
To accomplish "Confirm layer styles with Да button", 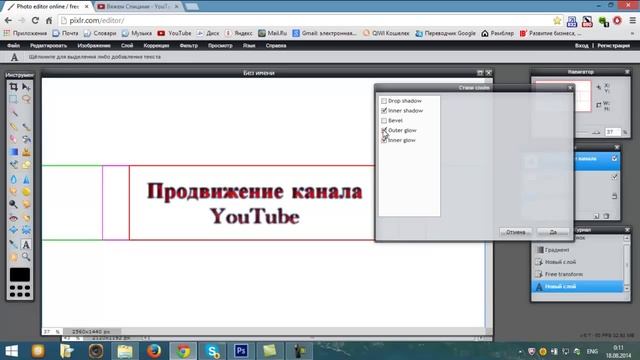I will pos(553,232).
